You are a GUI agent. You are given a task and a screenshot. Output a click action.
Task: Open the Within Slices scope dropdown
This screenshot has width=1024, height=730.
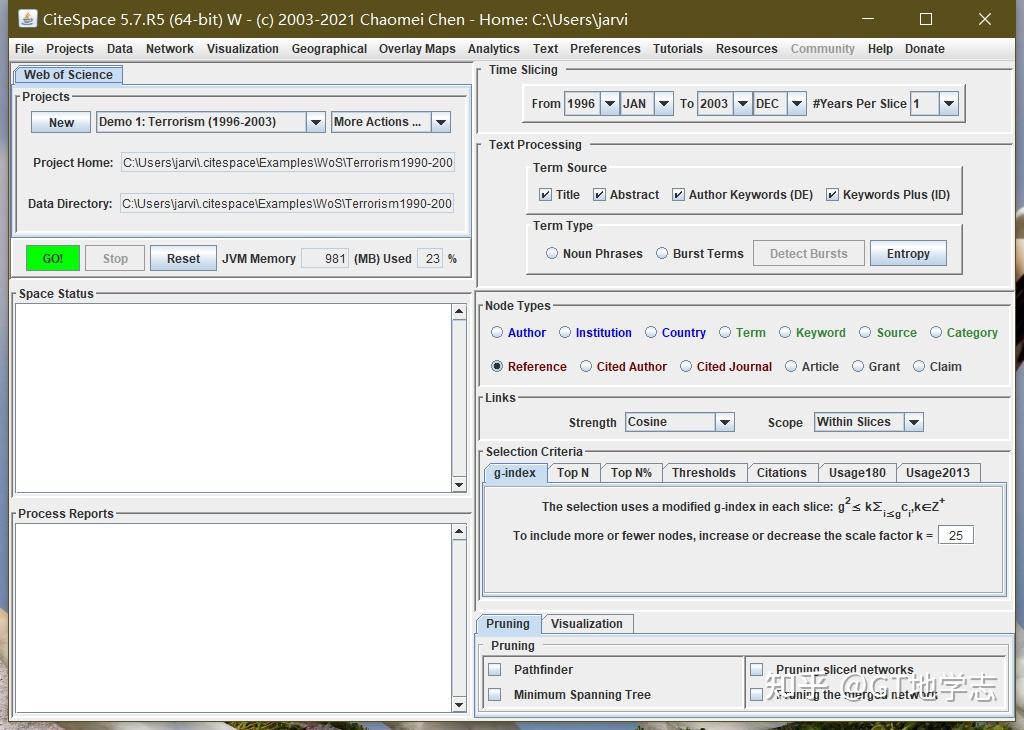tap(914, 422)
